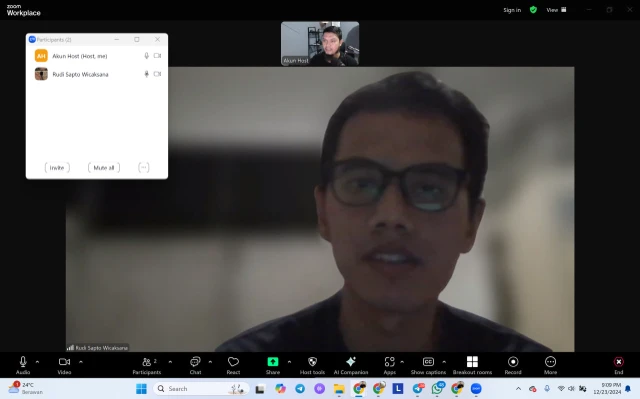Mute the microphone with the Audio button
This screenshot has height=399, width=640.
[23, 365]
